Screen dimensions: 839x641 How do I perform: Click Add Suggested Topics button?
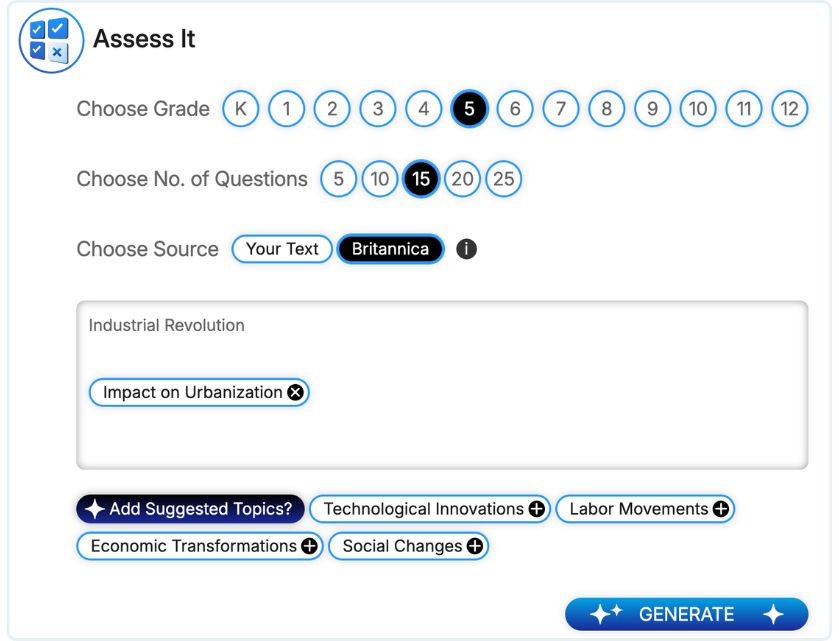pyautogui.click(x=190, y=509)
